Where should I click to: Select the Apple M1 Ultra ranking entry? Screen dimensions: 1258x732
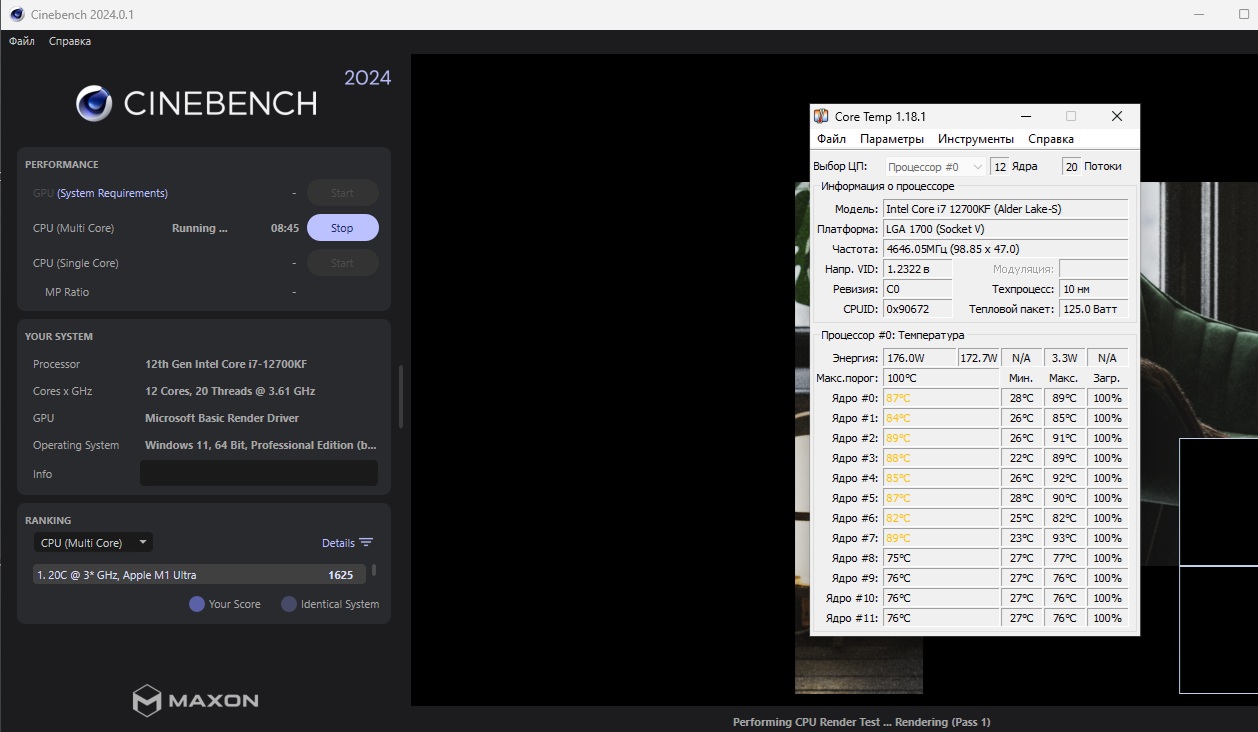[199, 575]
